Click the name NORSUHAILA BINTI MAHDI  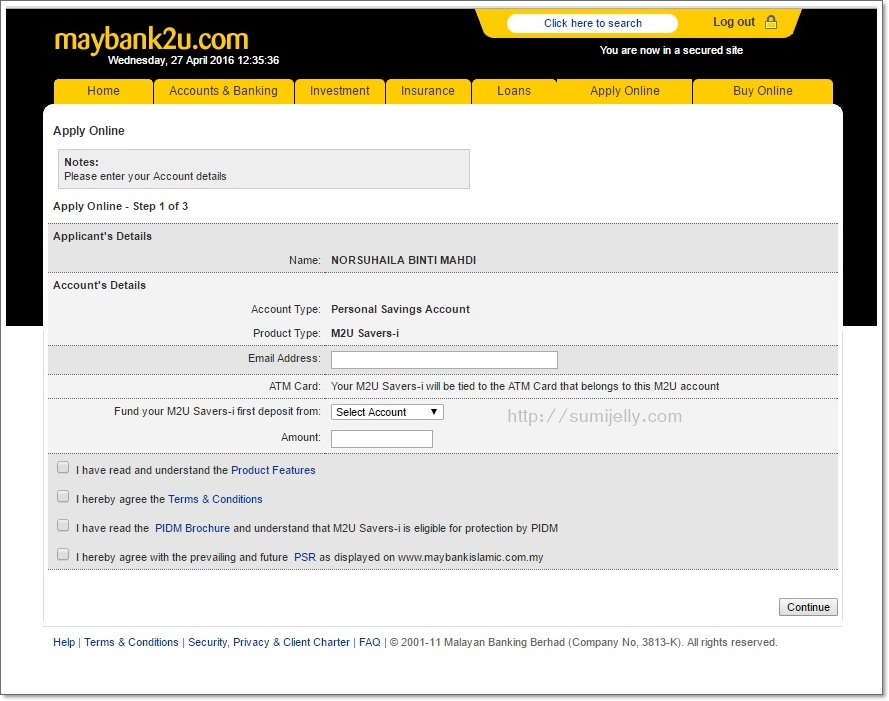tap(404, 260)
